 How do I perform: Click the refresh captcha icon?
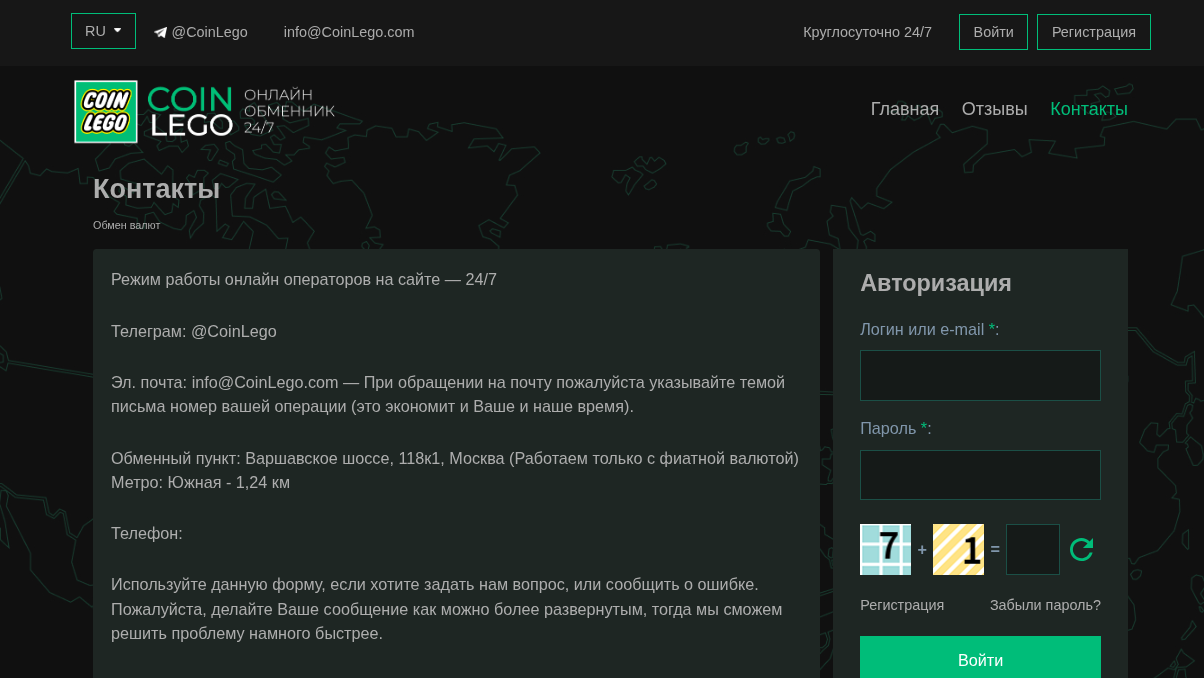point(1081,549)
